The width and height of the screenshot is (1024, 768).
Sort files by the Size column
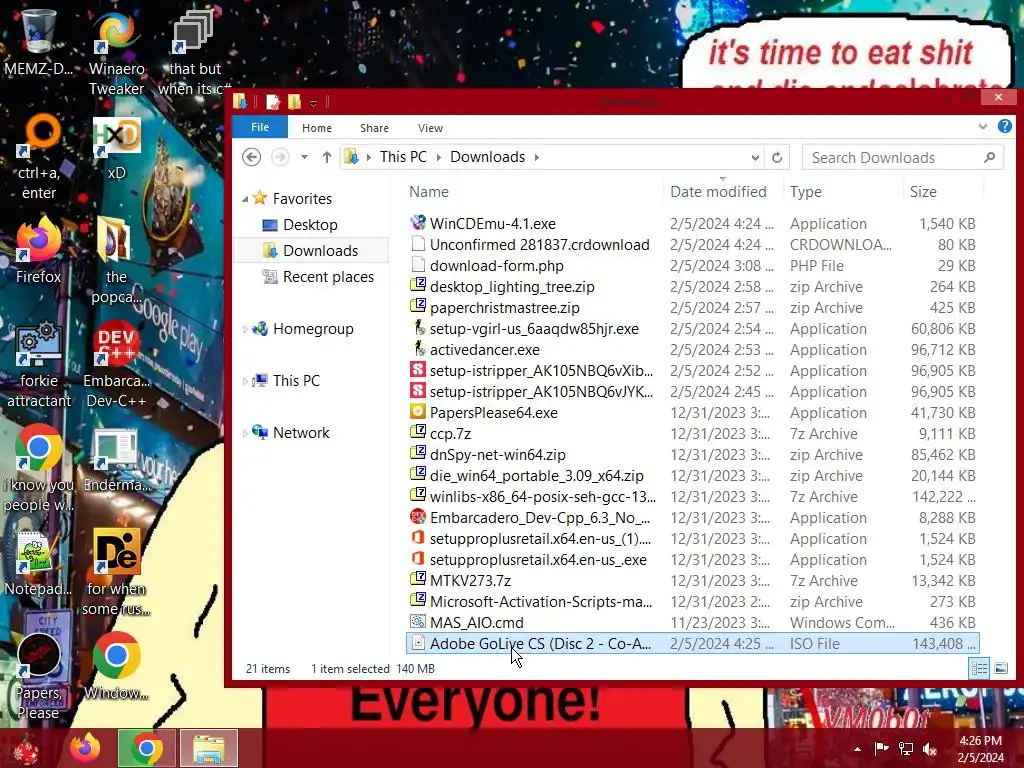[943, 191]
